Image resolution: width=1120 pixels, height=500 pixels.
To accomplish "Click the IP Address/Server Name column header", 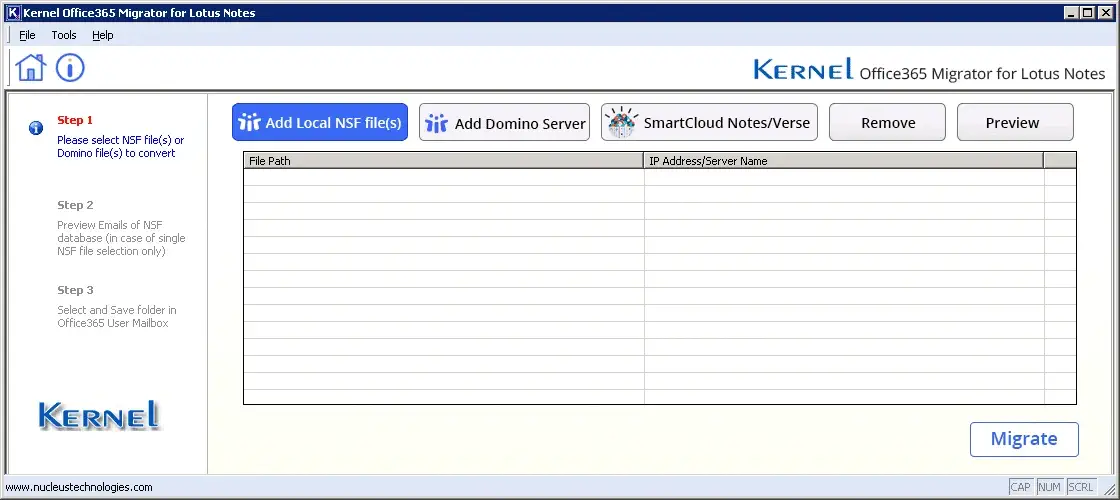I will 843,161.
